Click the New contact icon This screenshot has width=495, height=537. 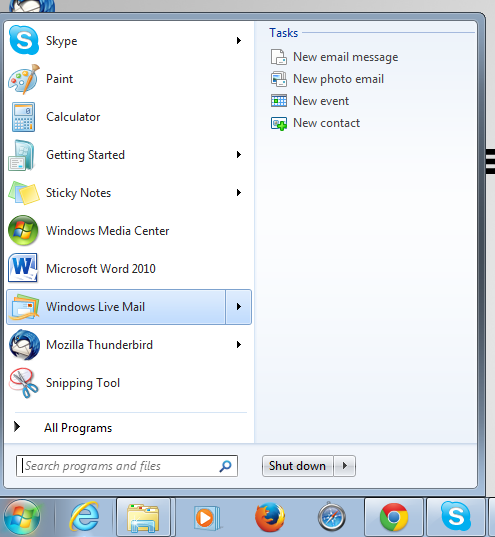click(279, 123)
